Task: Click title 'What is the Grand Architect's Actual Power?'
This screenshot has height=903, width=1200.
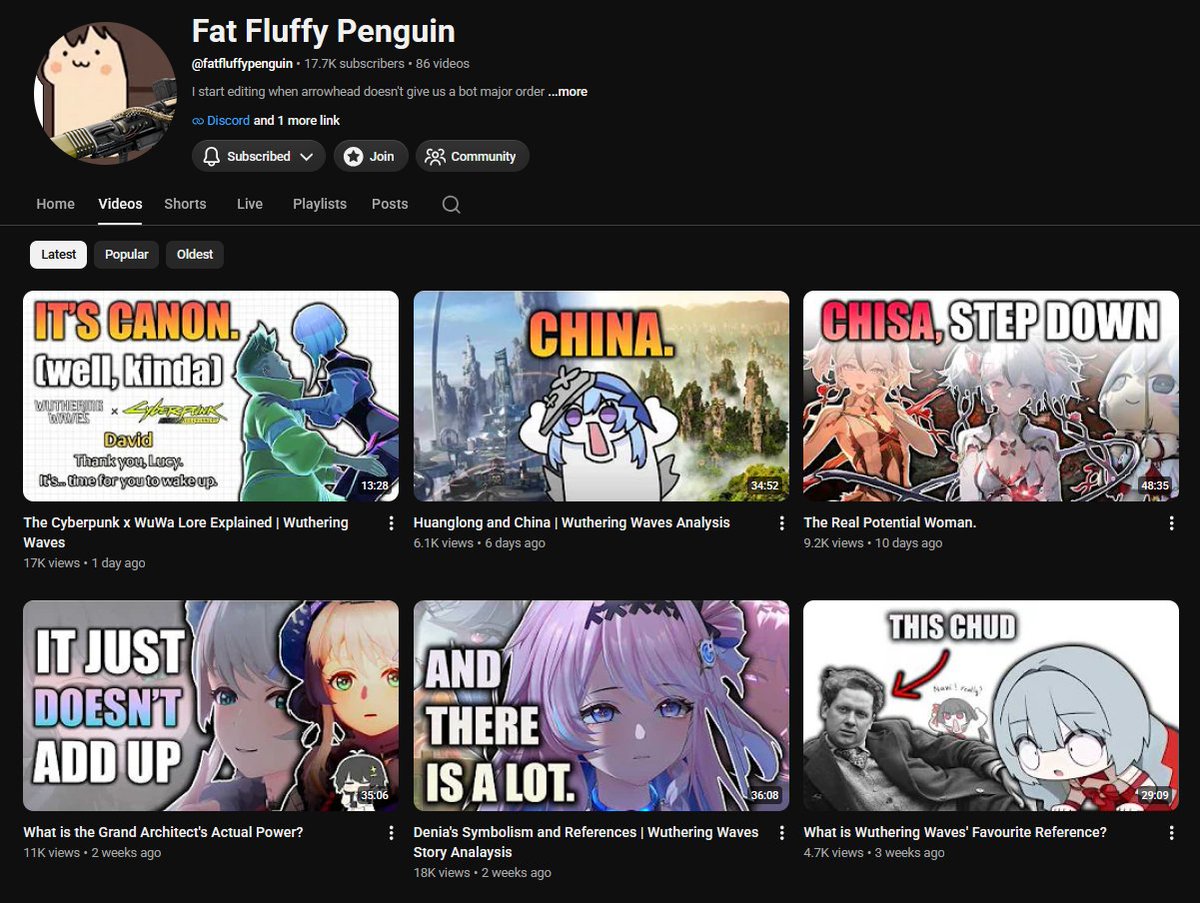Action: pyautogui.click(x=163, y=833)
